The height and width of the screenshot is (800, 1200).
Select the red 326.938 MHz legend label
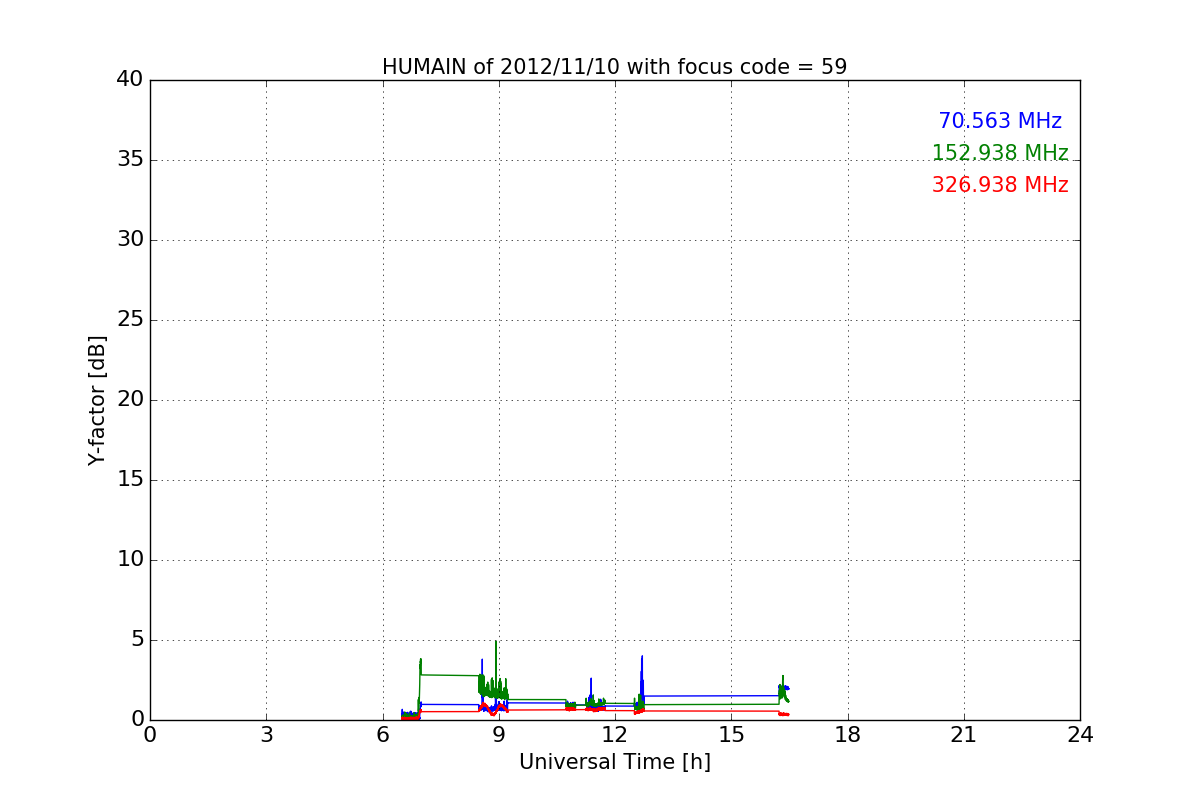tap(1000, 185)
